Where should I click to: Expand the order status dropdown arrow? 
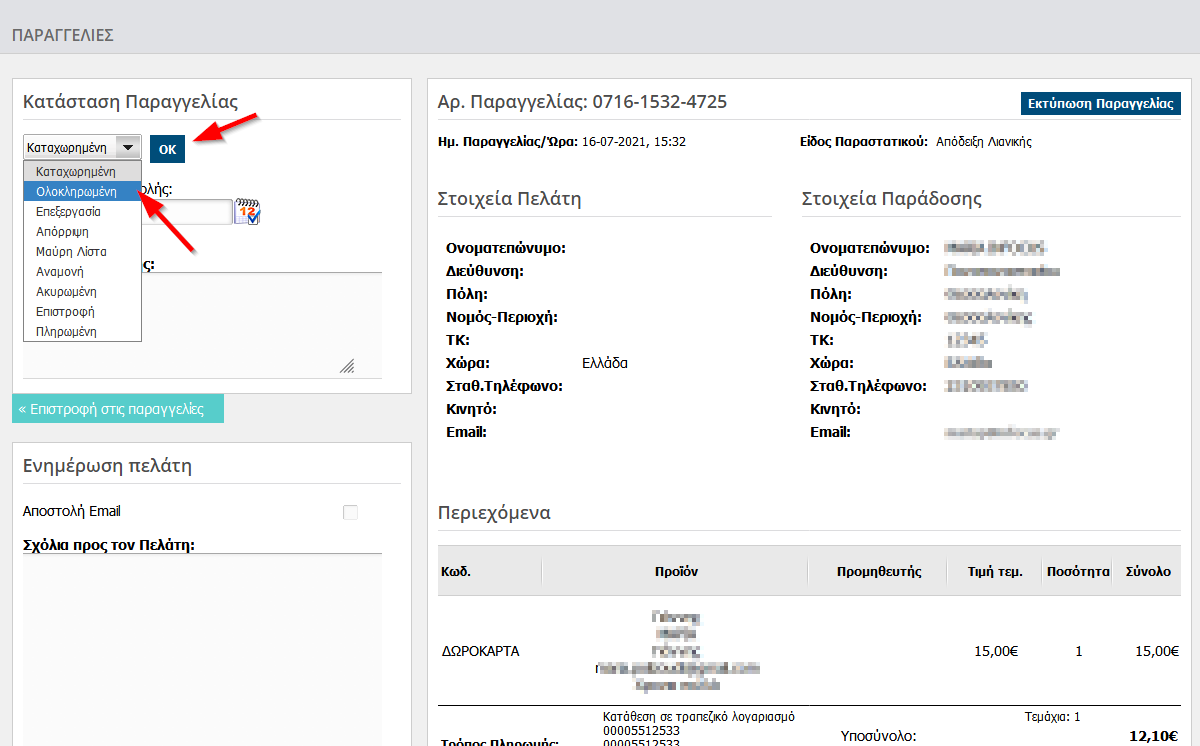pos(128,147)
